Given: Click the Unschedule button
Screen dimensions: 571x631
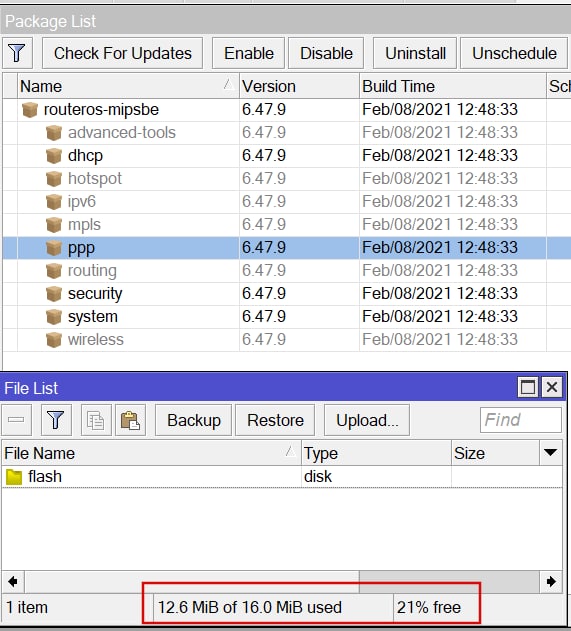Looking at the screenshot, I should click(x=514, y=53).
